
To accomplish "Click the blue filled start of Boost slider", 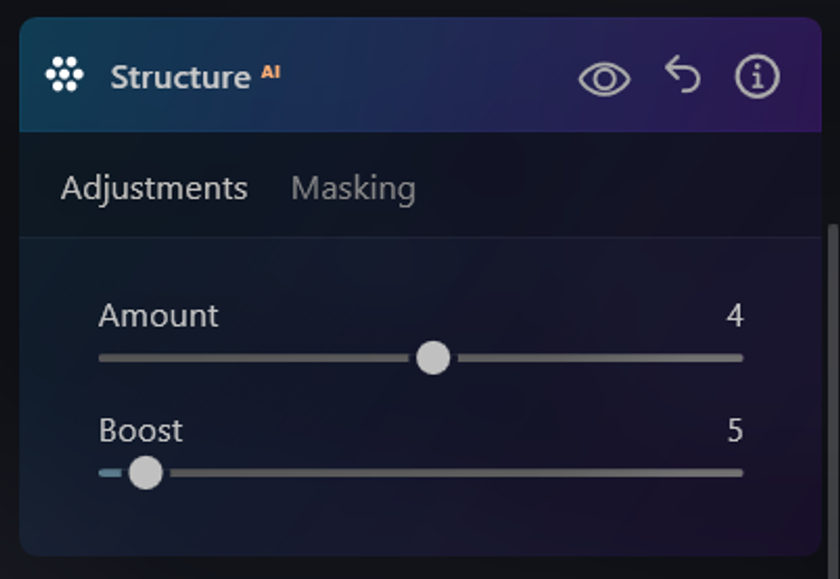I will (x=110, y=473).
